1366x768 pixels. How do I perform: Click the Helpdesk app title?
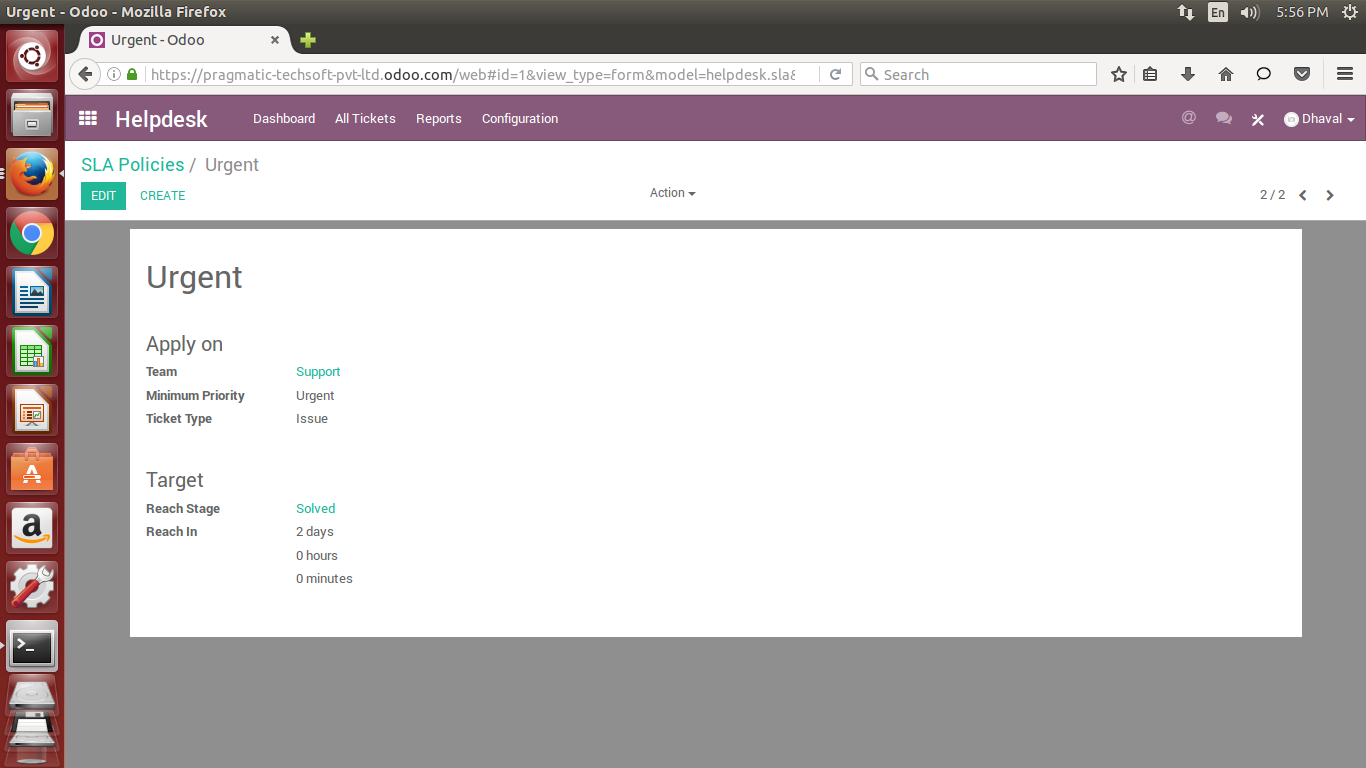click(161, 119)
